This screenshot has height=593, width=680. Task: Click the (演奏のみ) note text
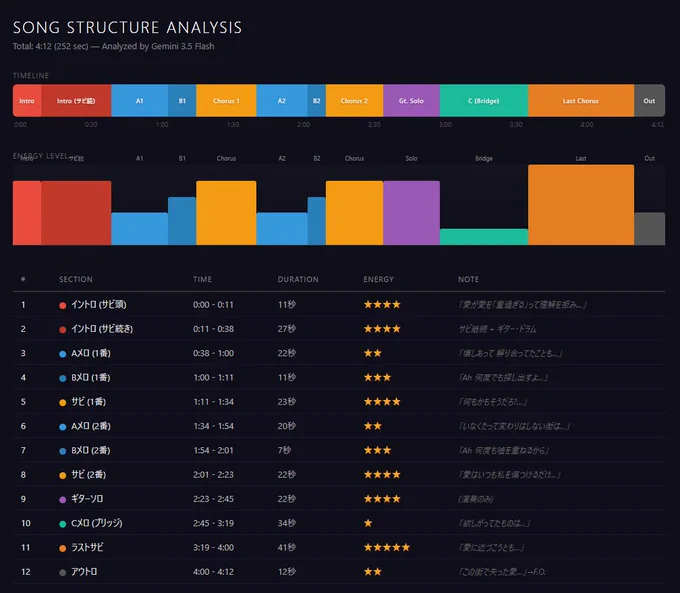(476, 499)
